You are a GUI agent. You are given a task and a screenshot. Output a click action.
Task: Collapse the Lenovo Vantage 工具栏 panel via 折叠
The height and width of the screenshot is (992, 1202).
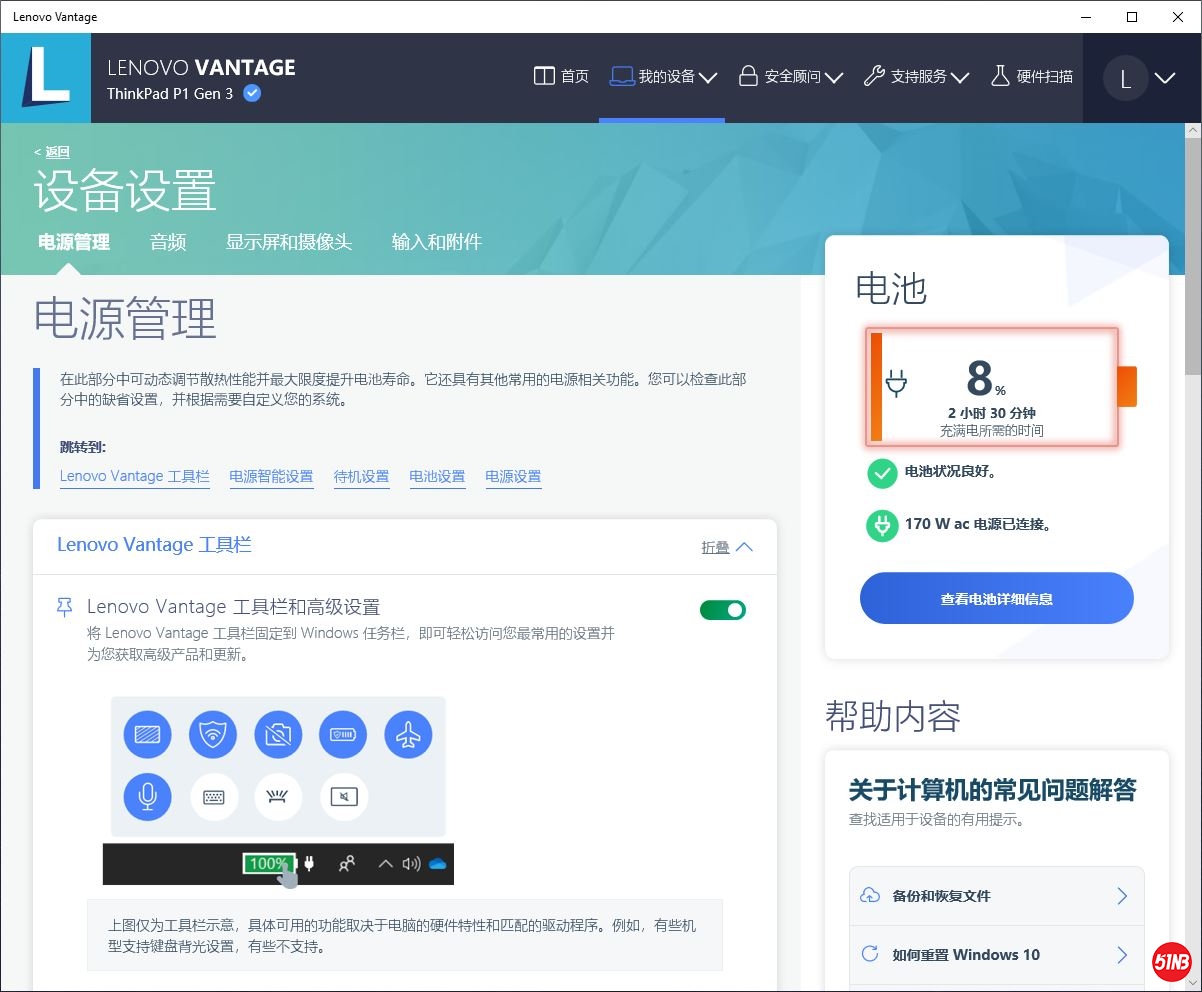pyautogui.click(x=727, y=547)
